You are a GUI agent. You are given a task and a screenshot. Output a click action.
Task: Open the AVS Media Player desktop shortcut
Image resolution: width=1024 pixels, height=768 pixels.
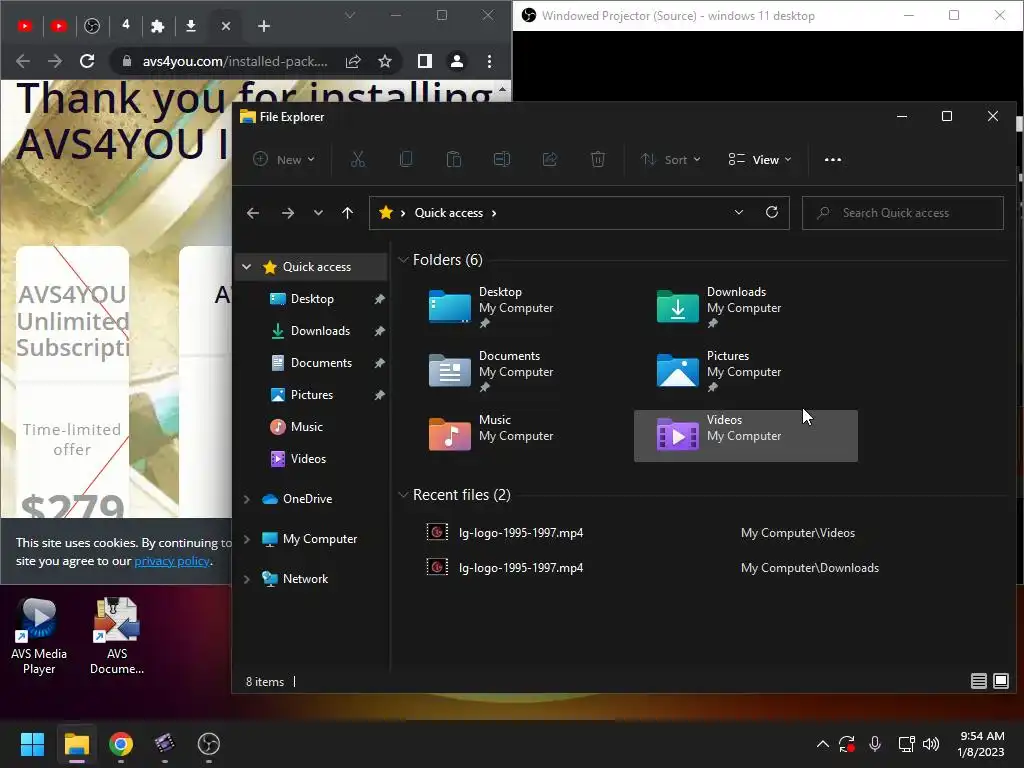click(39, 636)
